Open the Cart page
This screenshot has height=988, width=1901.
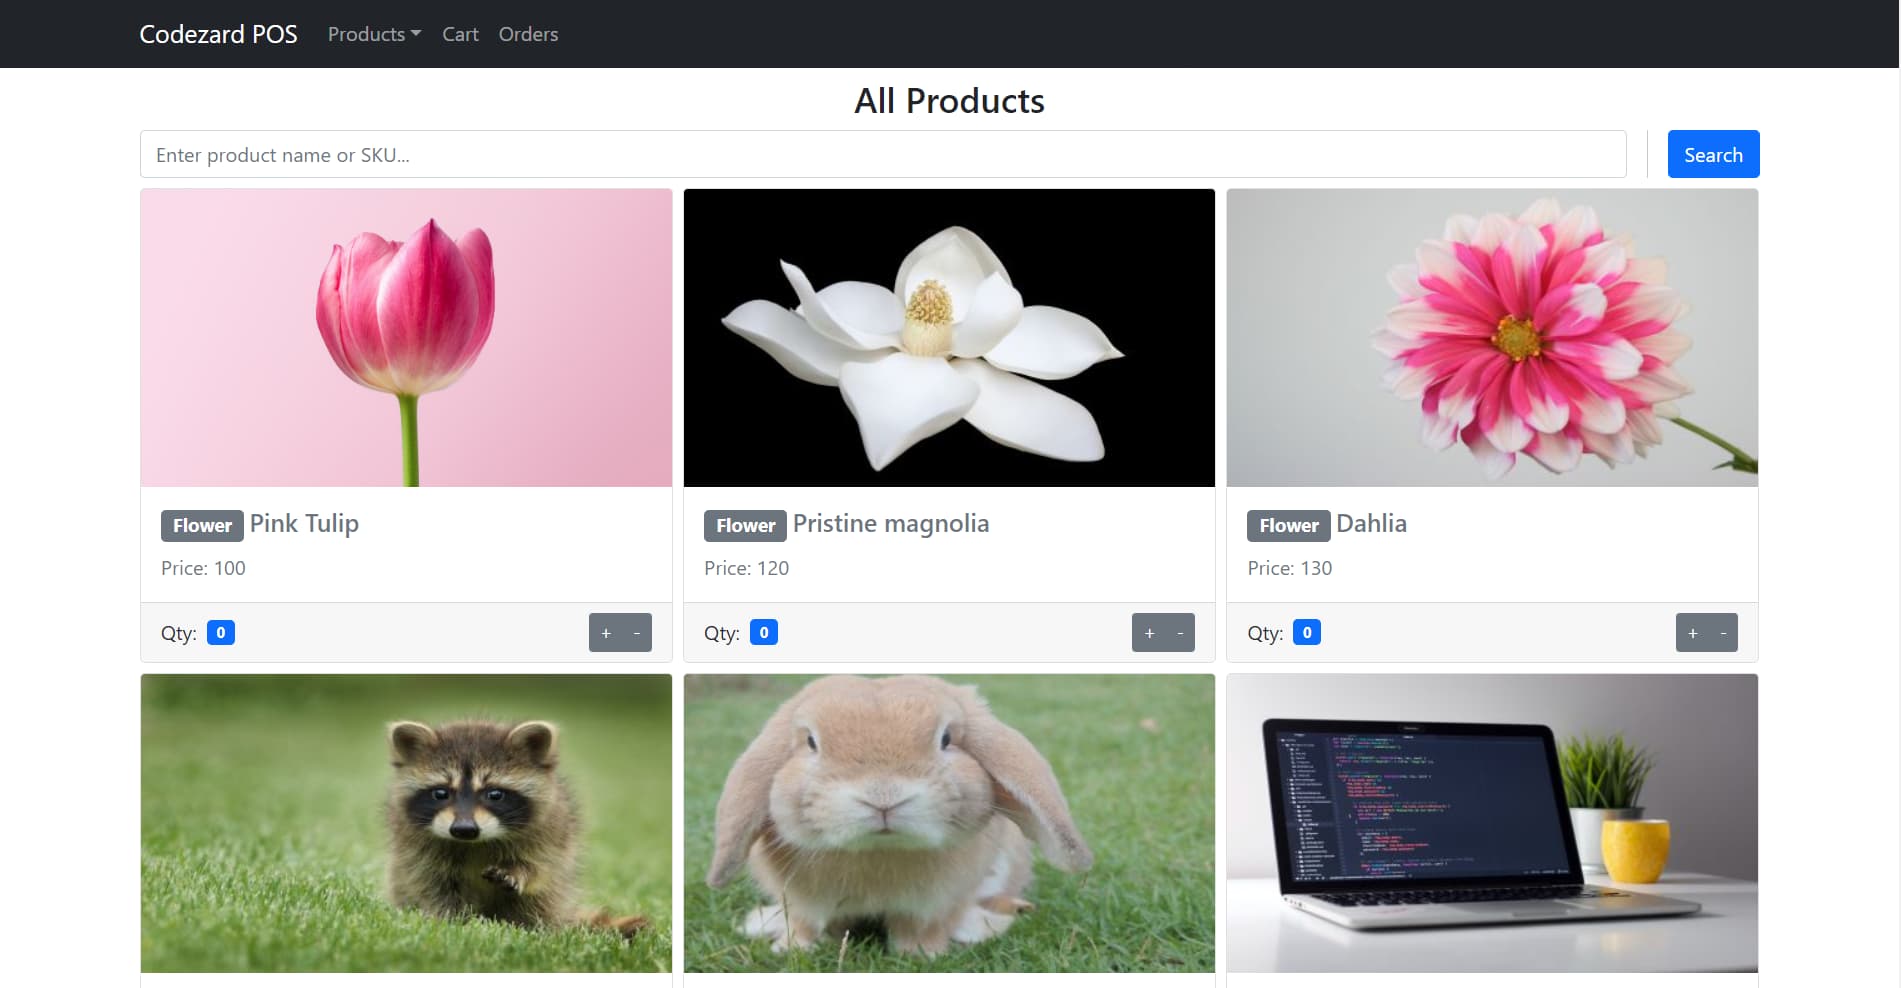460,34
